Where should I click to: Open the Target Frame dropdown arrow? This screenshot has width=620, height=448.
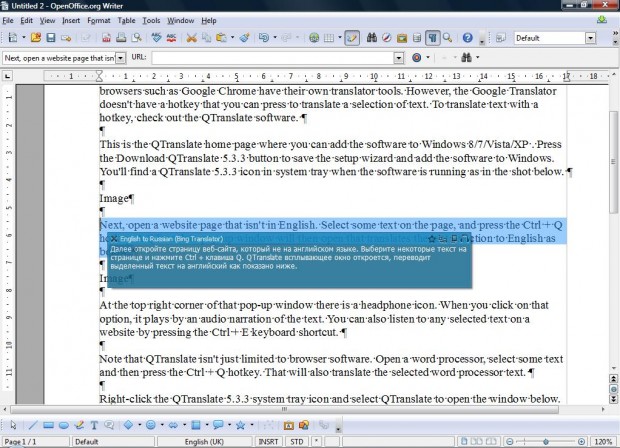pyautogui.click(x=428, y=58)
